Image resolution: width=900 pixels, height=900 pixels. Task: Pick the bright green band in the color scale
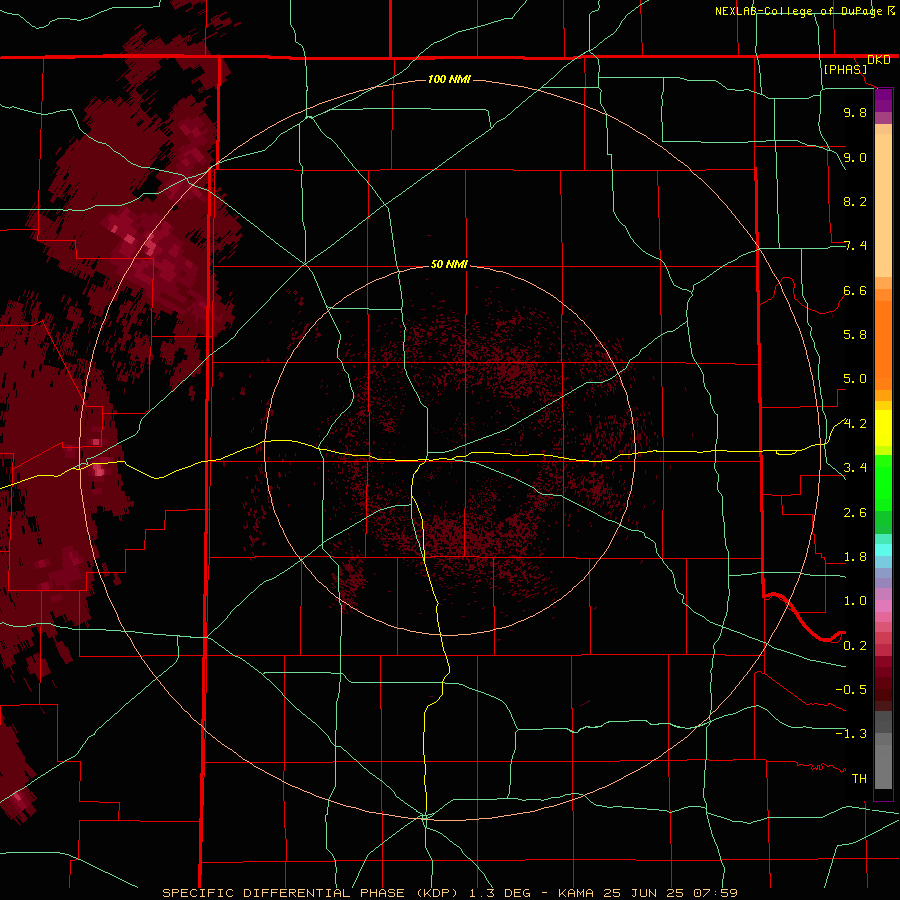coord(883,482)
